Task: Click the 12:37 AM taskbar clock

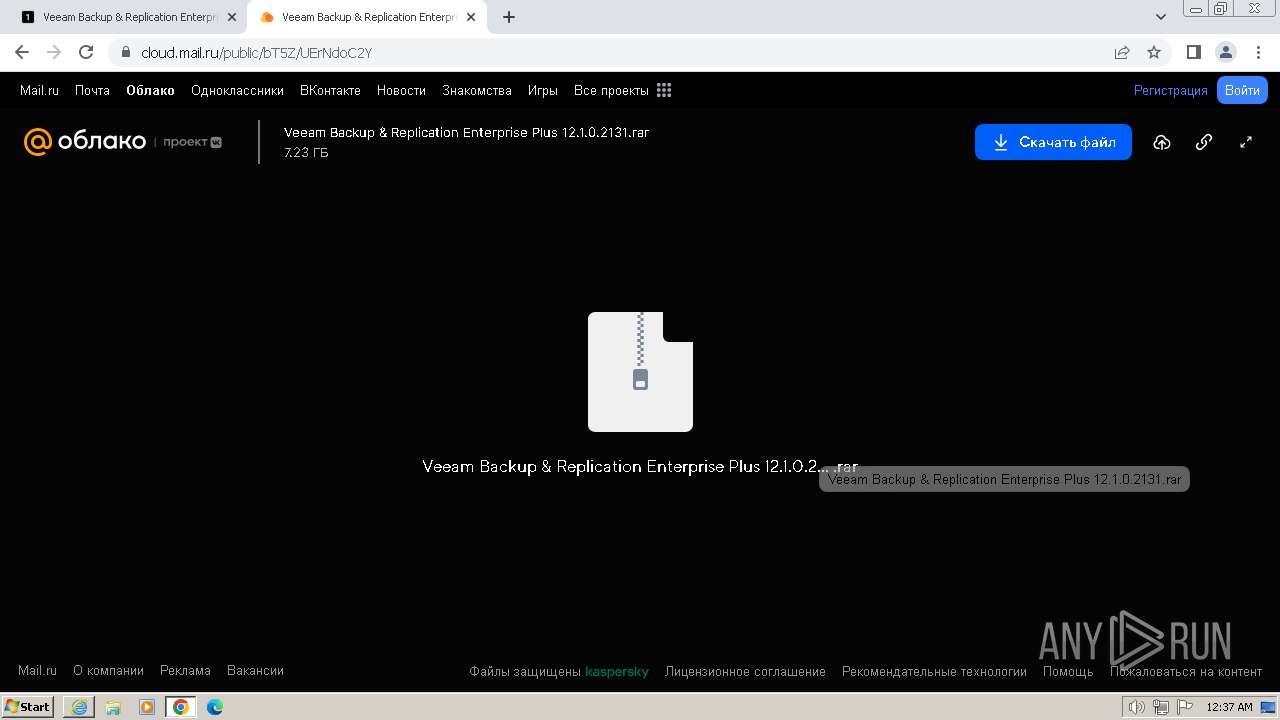Action: [x=1229, y=707]
